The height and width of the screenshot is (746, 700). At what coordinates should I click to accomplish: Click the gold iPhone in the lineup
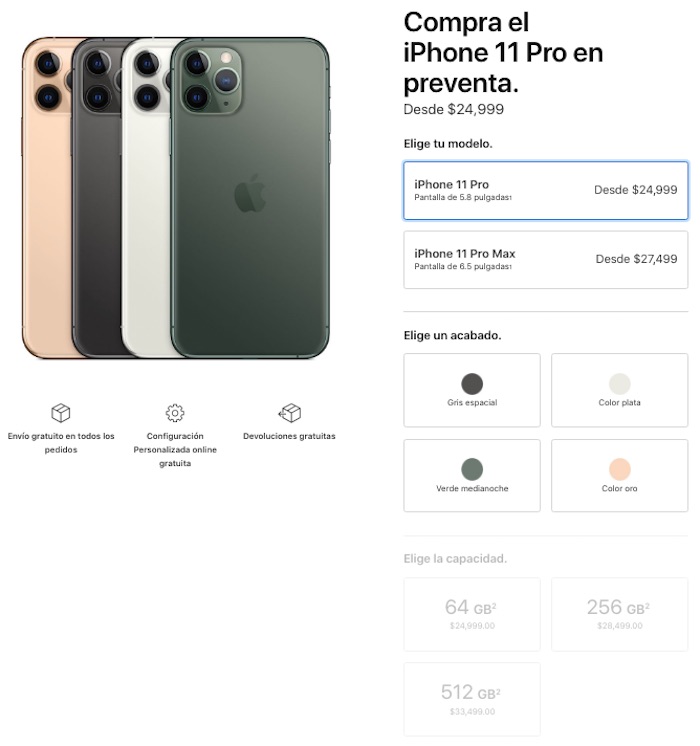(x=47, y=197)
